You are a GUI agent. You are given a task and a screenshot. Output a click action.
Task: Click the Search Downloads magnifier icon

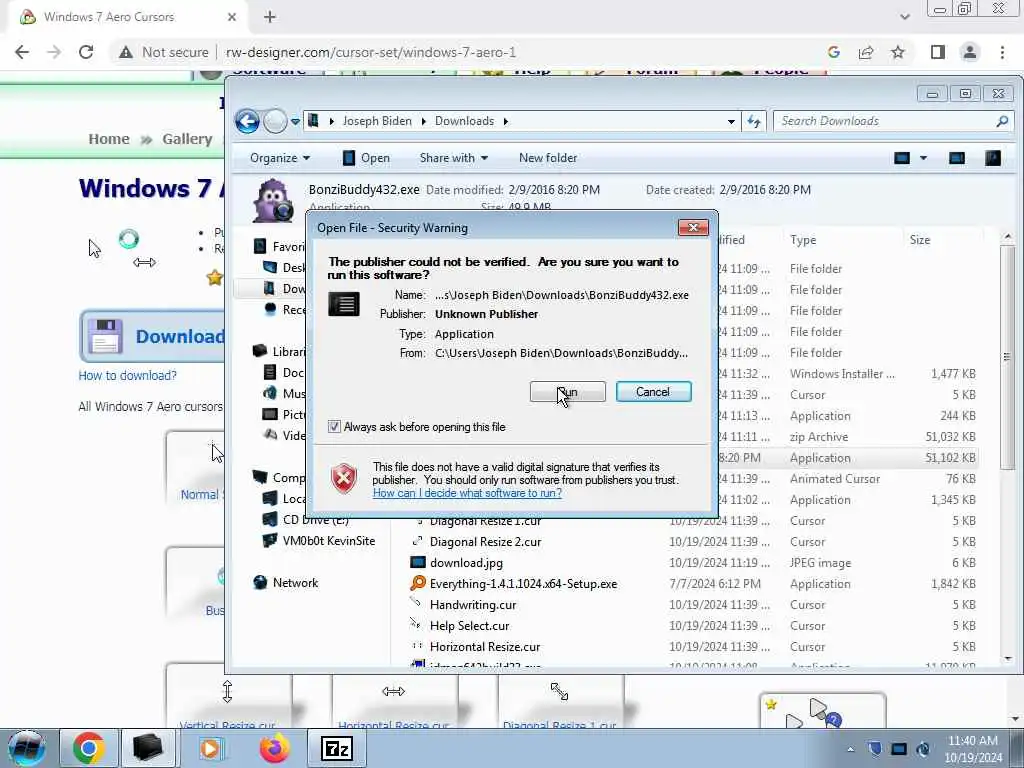point(1002,121)
